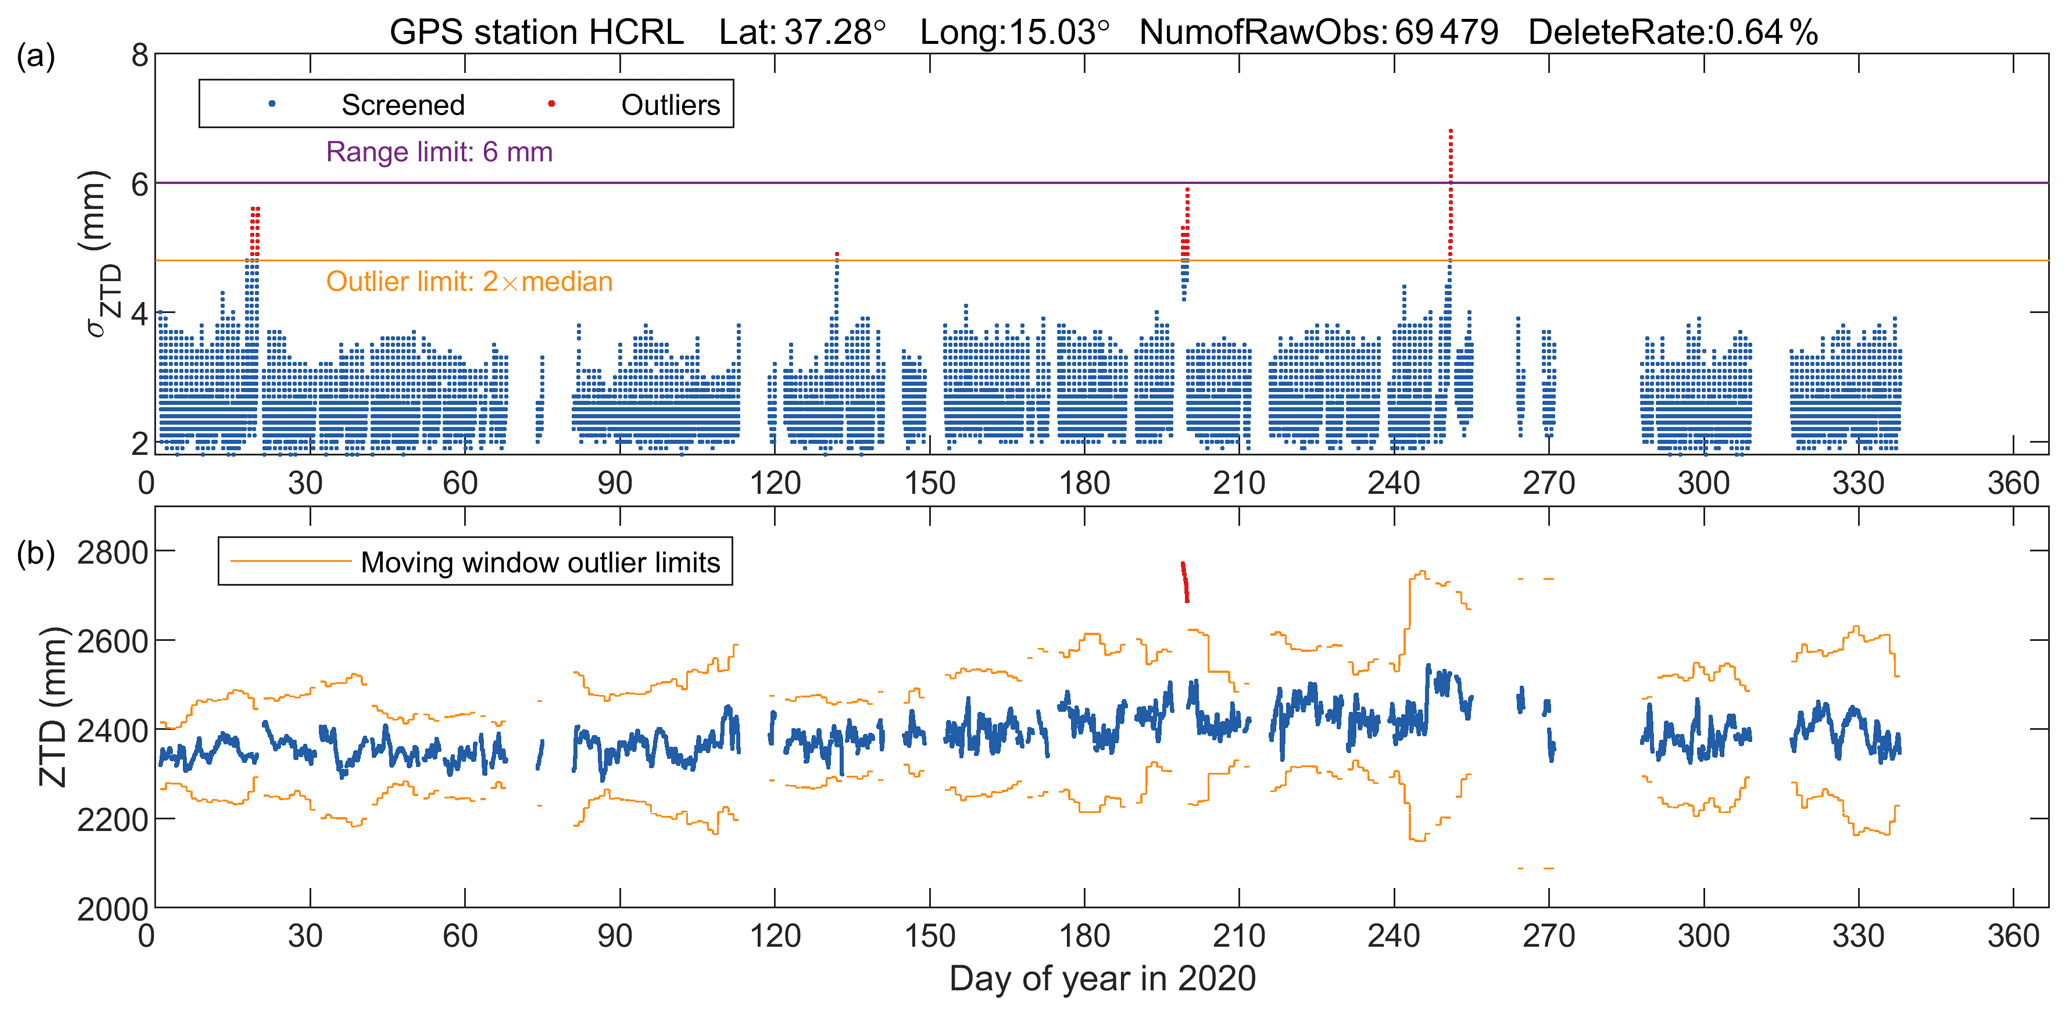Click the 'ZTD (mm)' y-axis label in panel (b)
Viewport: 2067px width, 1015px height.
coord(52,707)
